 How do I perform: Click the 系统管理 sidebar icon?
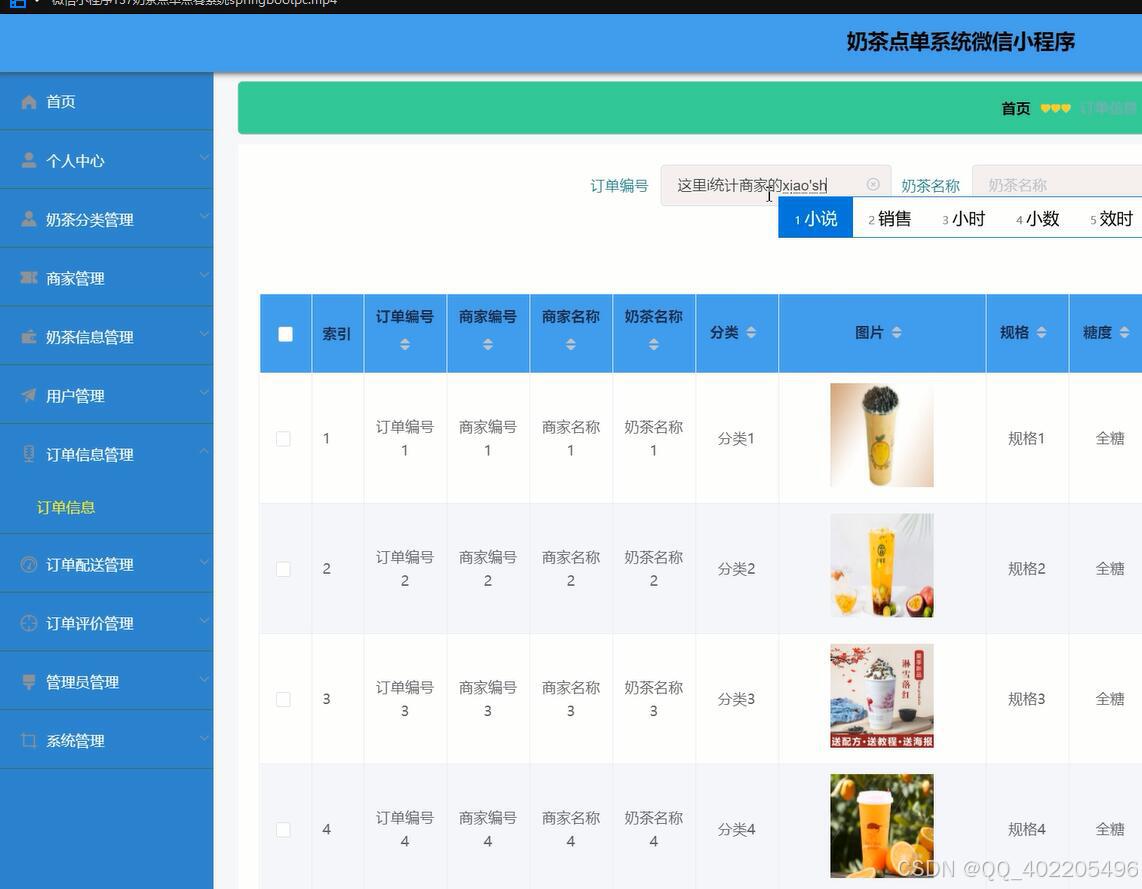(29, 740)
